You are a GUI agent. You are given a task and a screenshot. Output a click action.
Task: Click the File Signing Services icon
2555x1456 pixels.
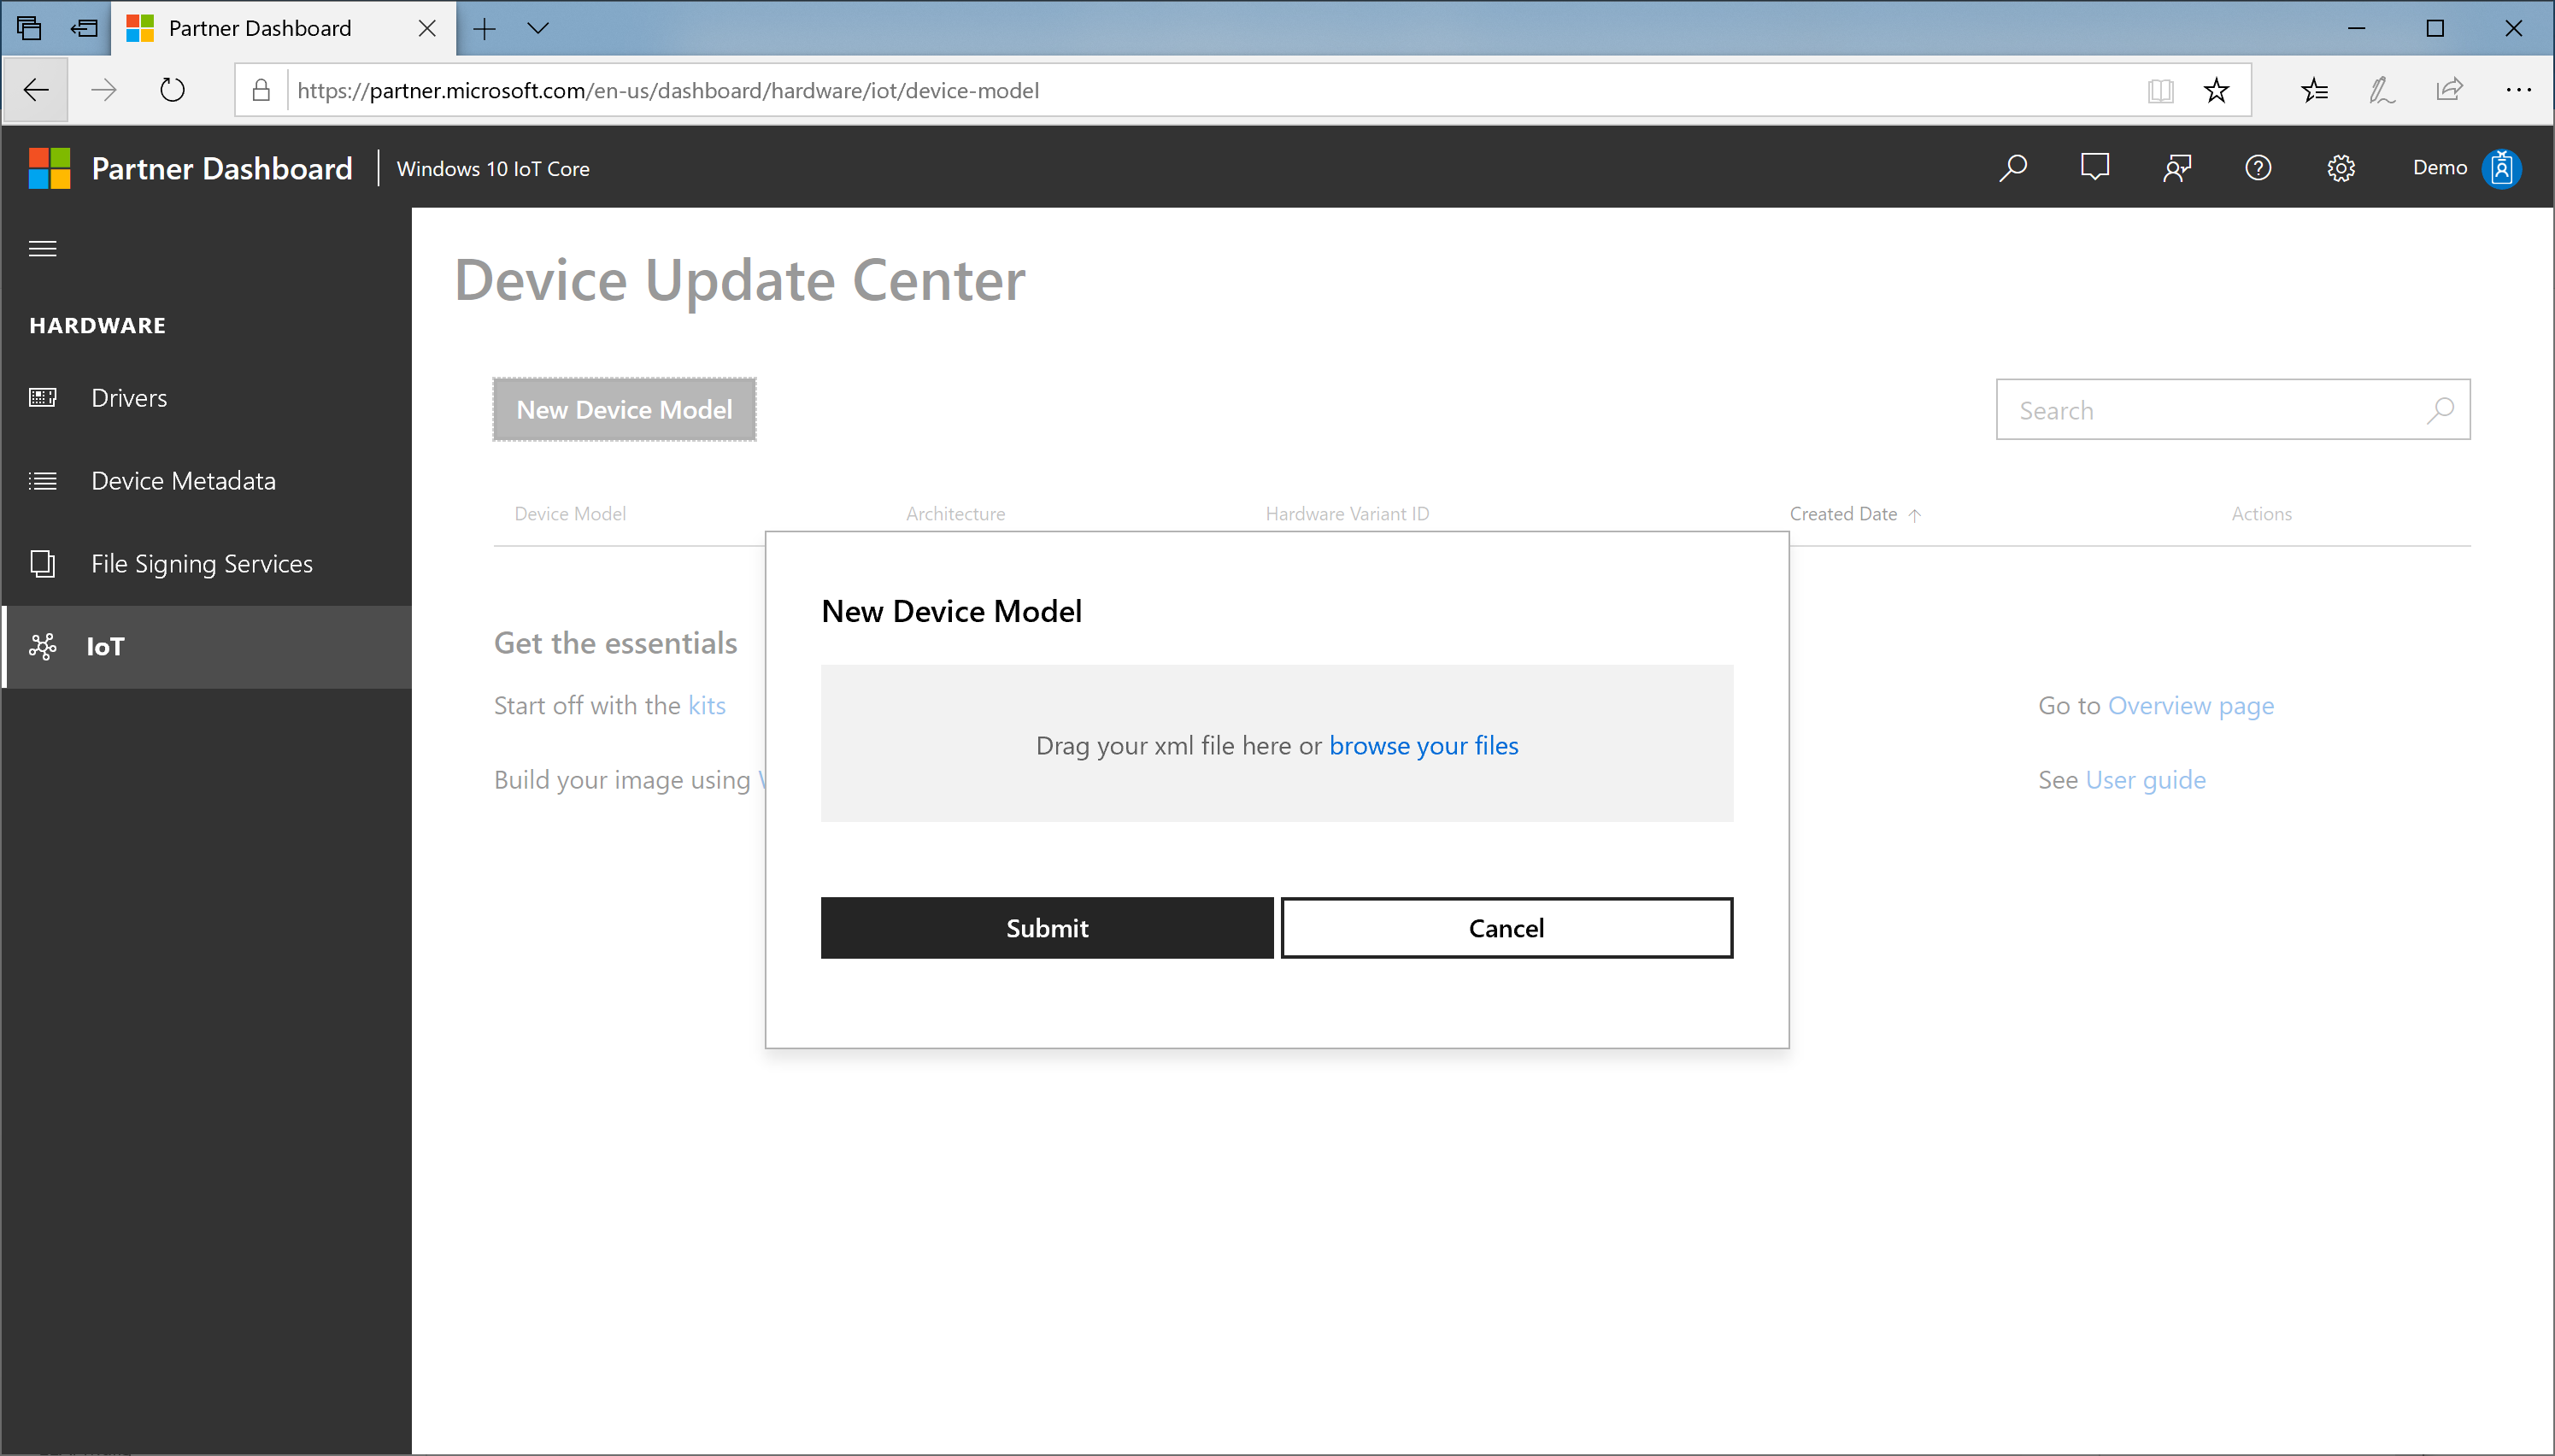[44, 561]
